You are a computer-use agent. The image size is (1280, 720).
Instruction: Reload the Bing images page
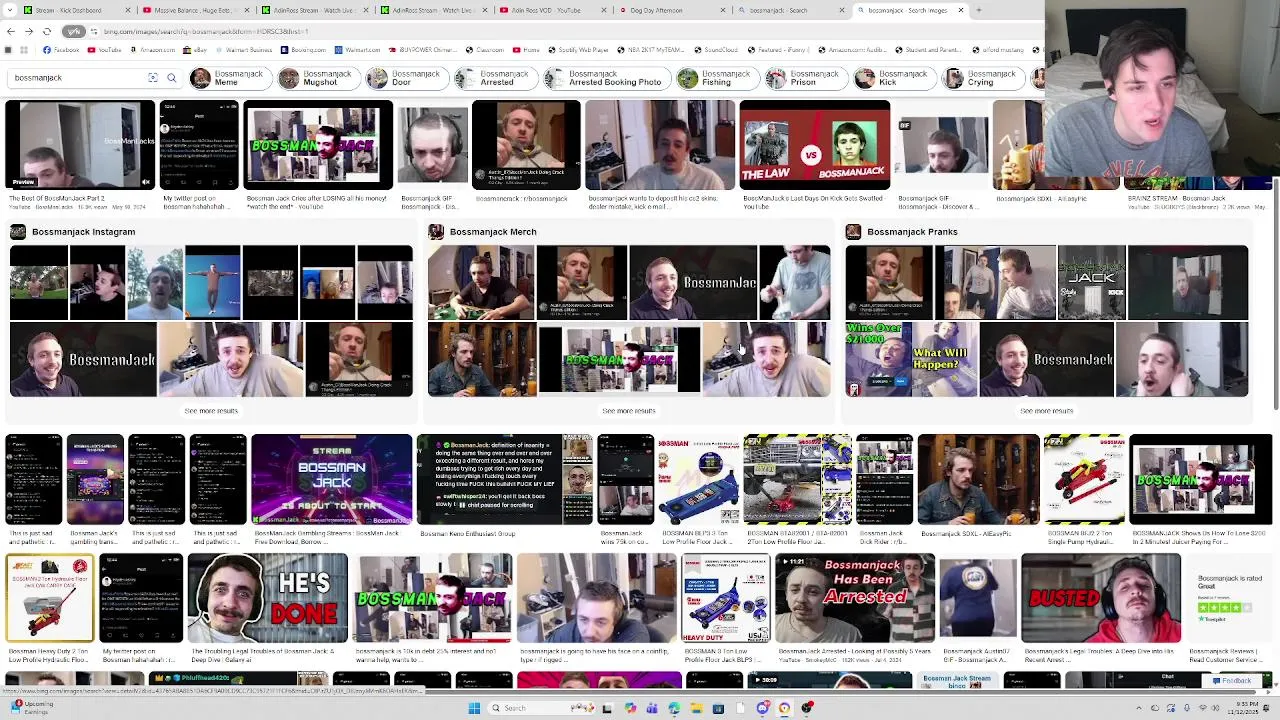pyautogui.click(x=47, y=32)
